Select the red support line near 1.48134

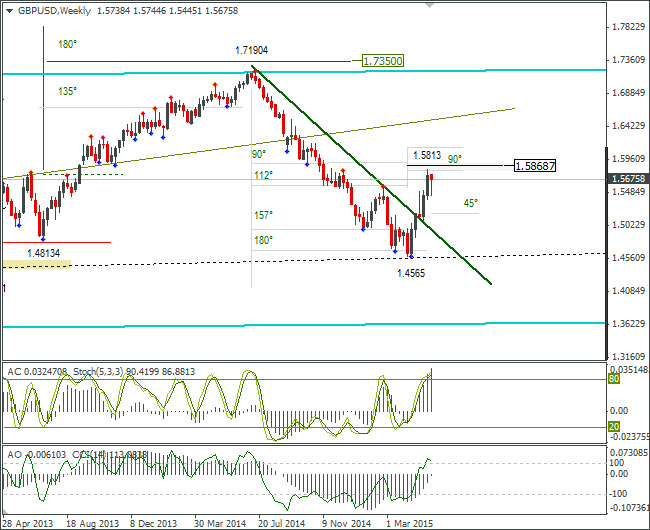point(57,242)
